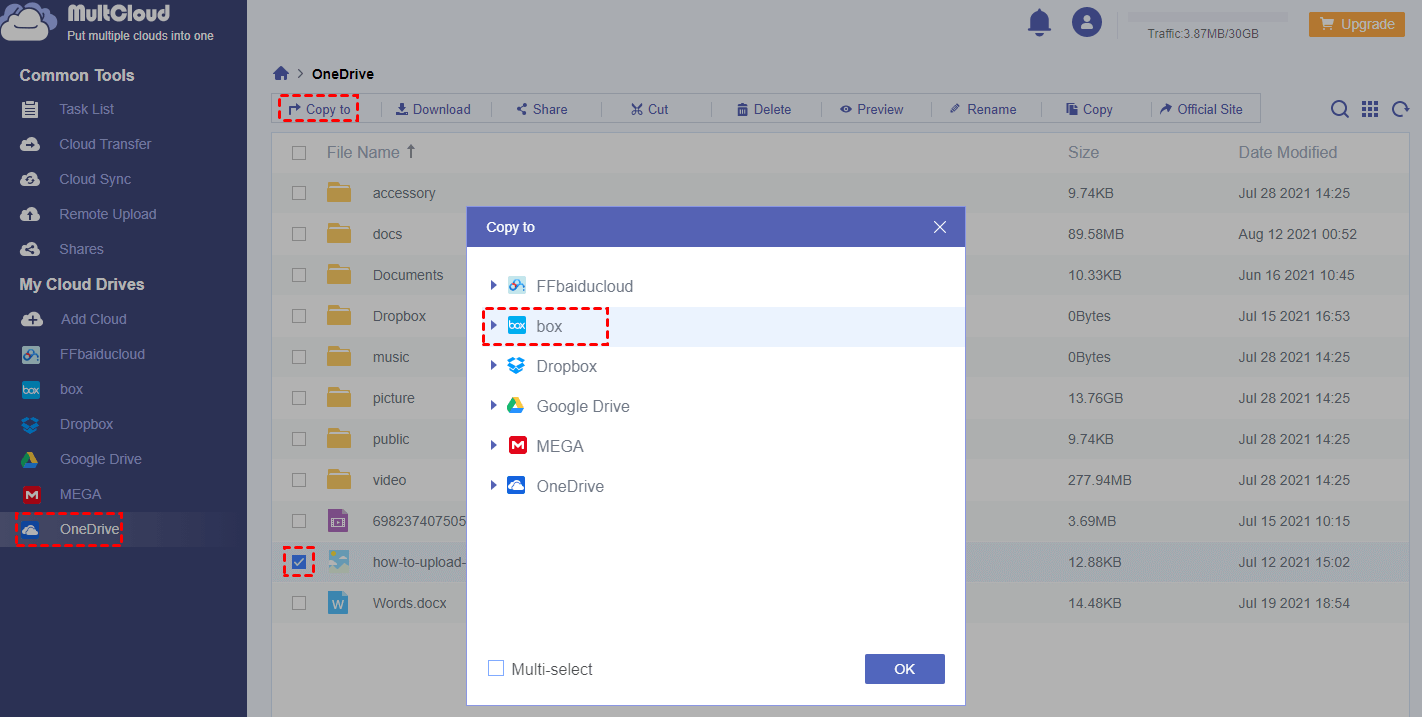The image size is (1422, 717).
Task: Select MEGA destination in dialog
Action: (x=560, y=446)
